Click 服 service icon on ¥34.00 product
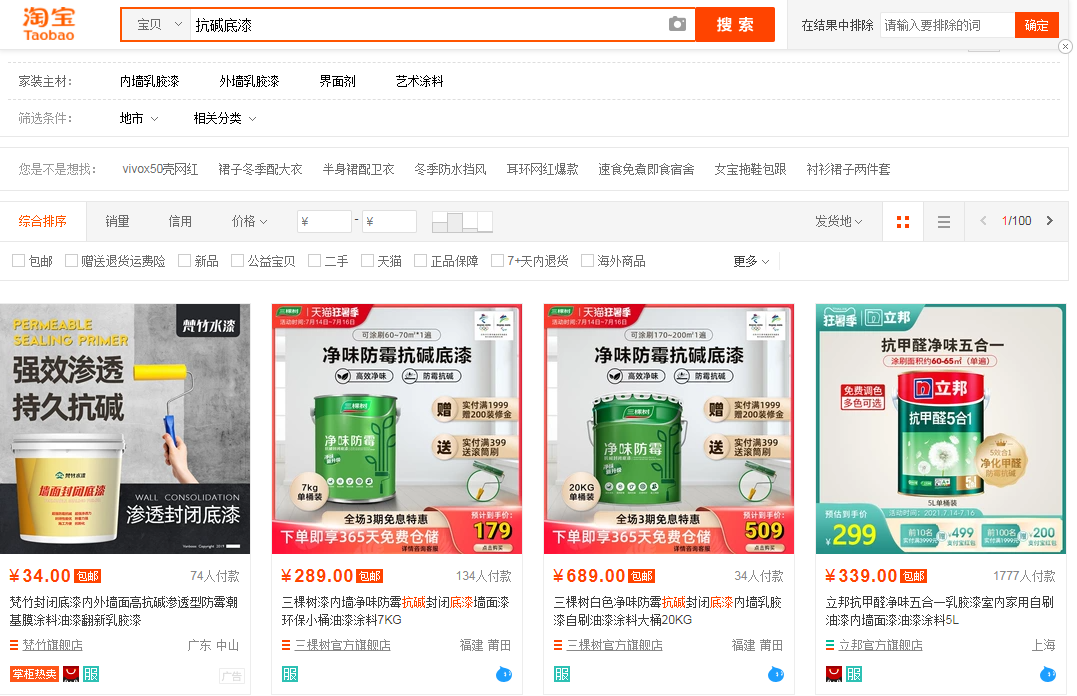Screen dimensions: 1077x696 pyautogui.click(x=91, y=674)
